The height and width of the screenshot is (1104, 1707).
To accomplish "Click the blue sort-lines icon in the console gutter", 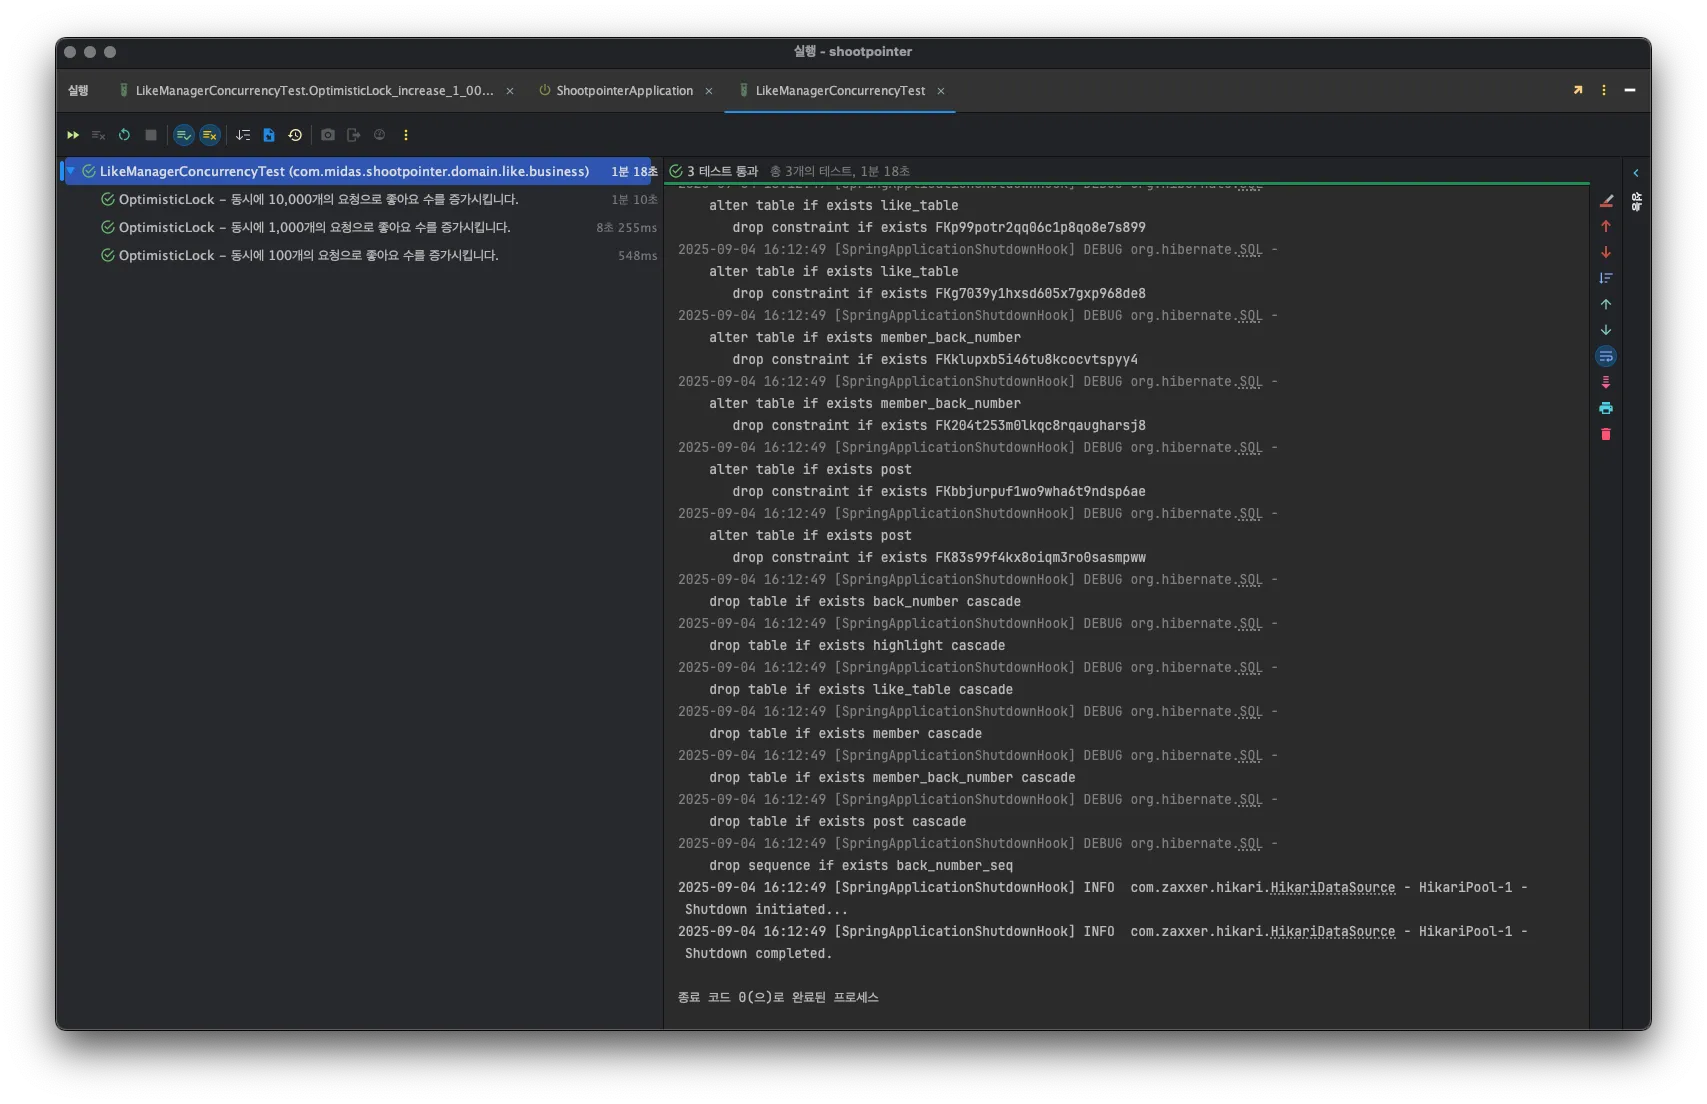I will [x=1606, y=279].
